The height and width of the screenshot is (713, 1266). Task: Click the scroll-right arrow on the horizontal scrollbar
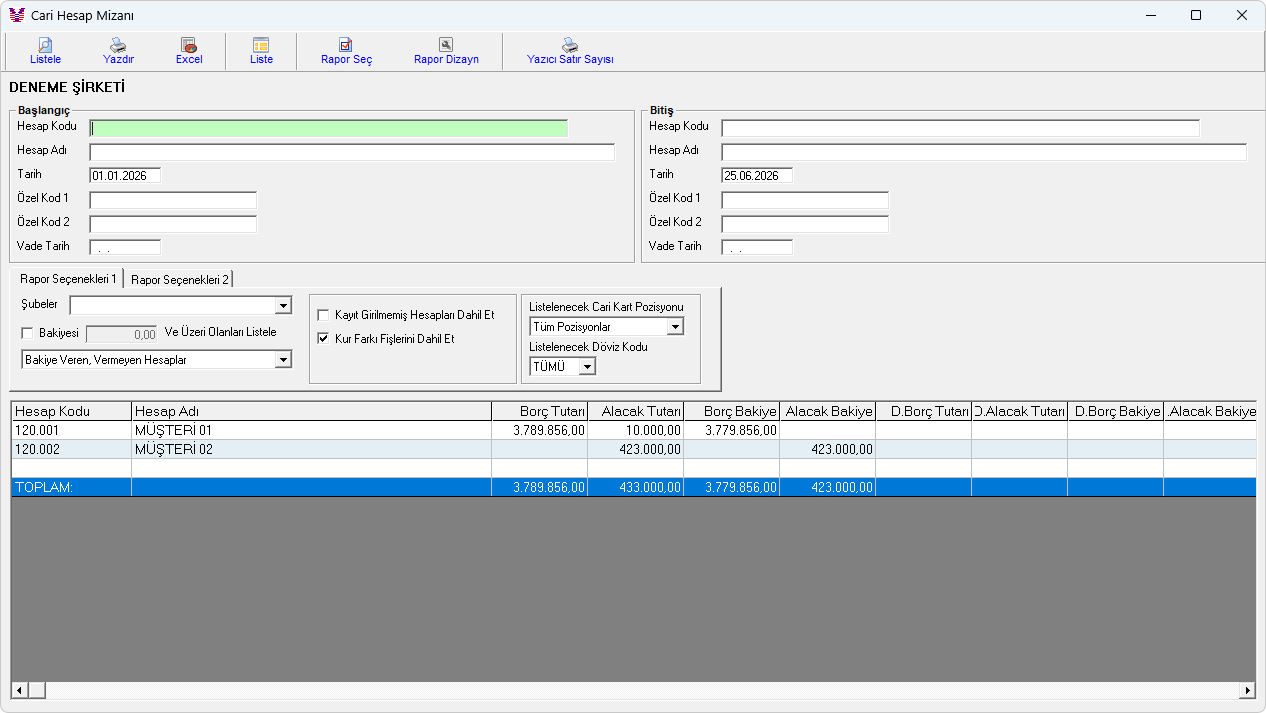click(x=1246, y=690)
